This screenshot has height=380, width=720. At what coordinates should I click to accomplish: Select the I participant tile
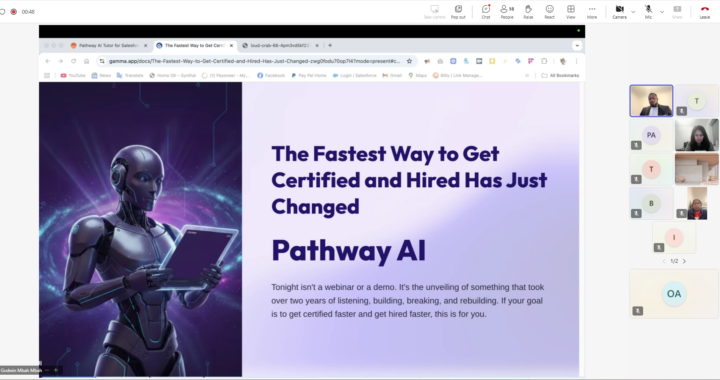tap(674, 237)
